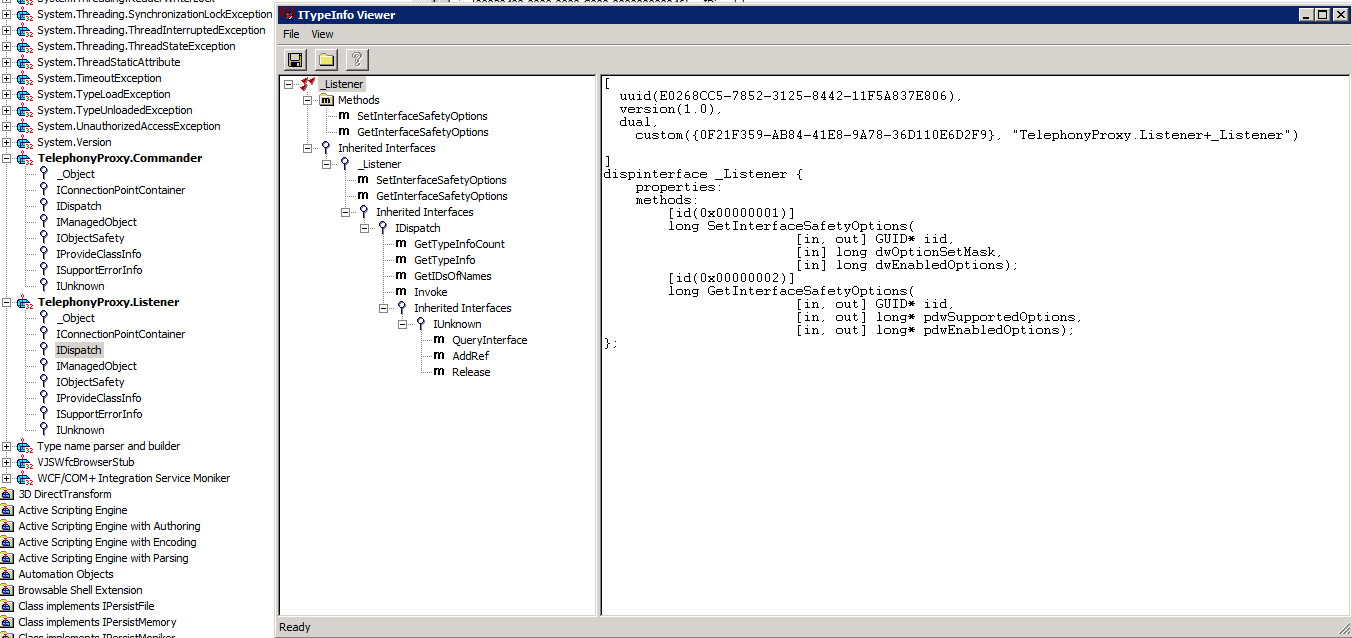The image size is (1352, 638).
Task: Collapse the TelephonyProxy.Commander class node
Action: point(6,158)
